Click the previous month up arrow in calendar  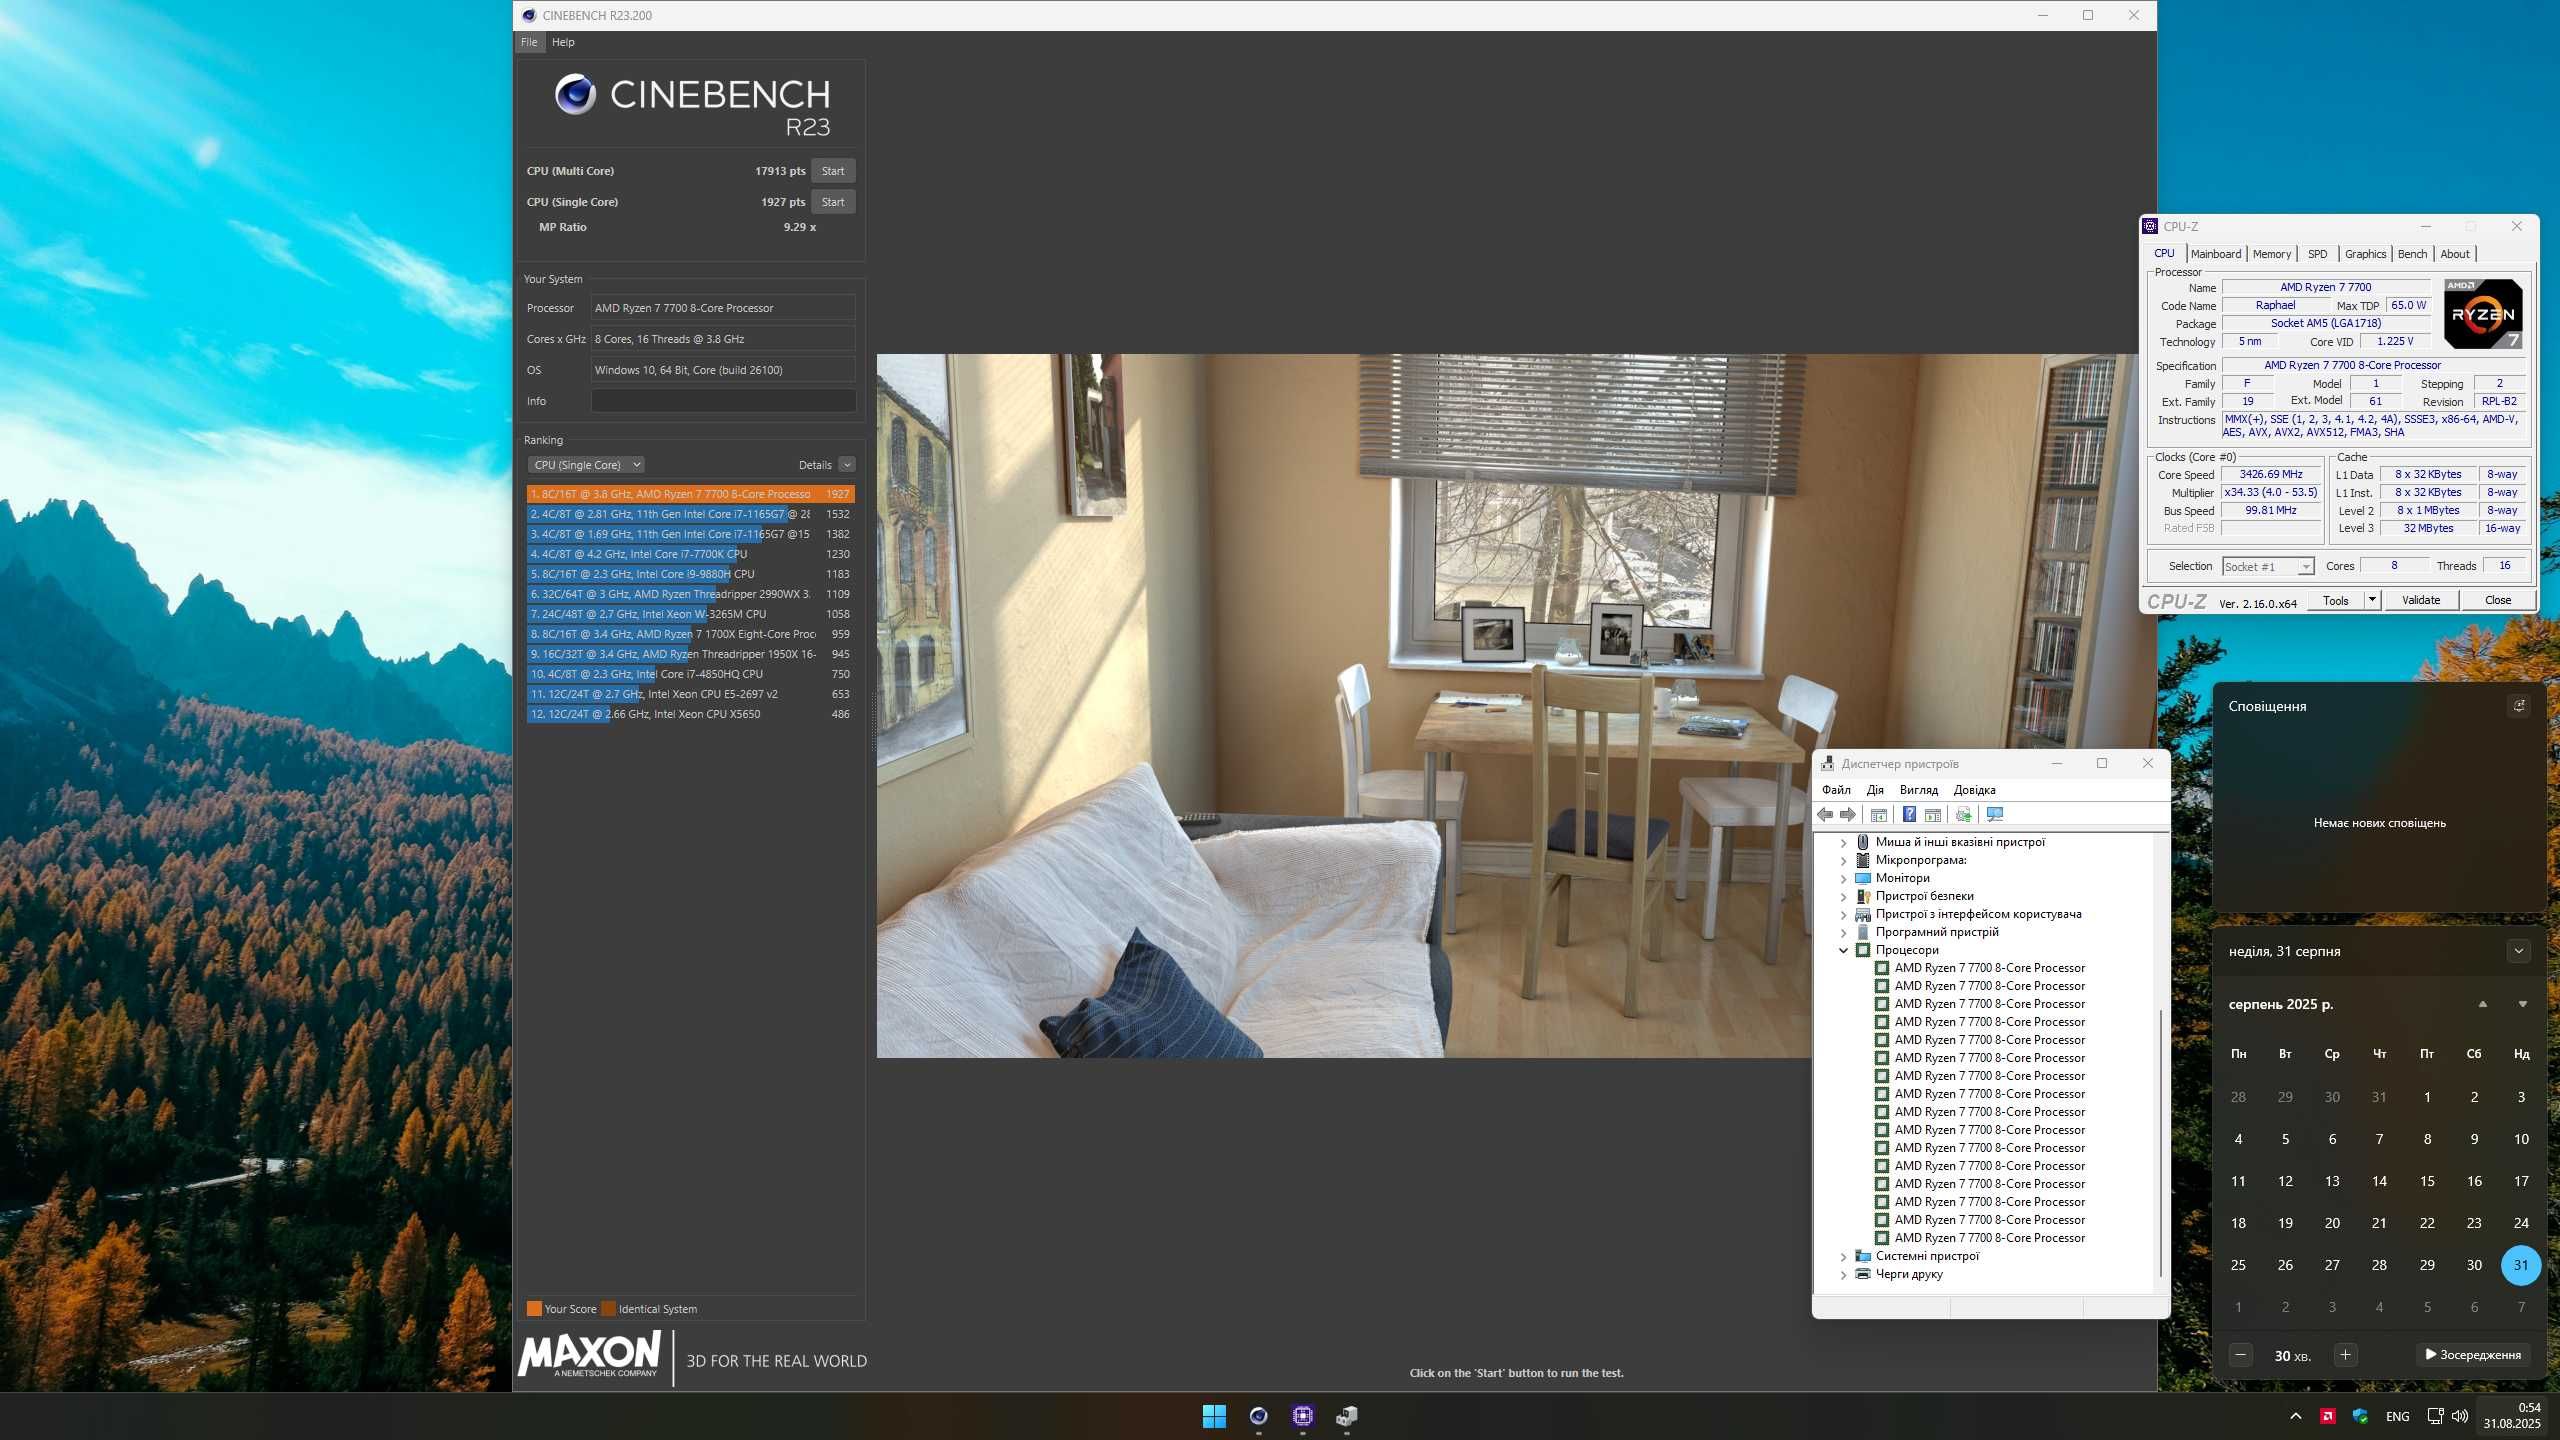[2482, 1004]
